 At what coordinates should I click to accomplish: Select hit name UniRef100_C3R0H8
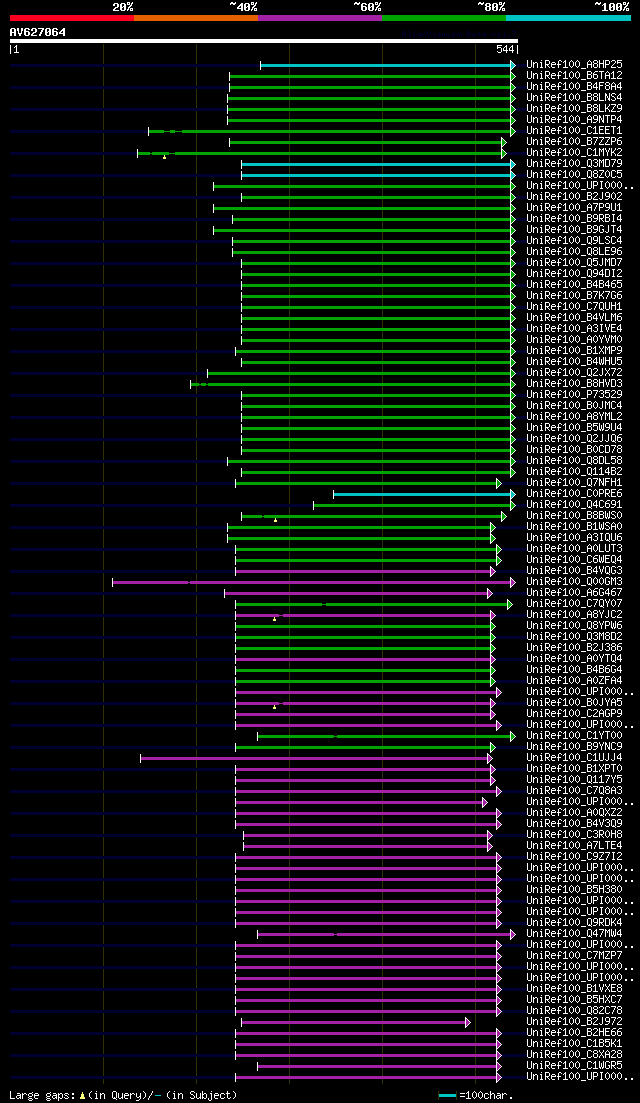click(574, 835)
